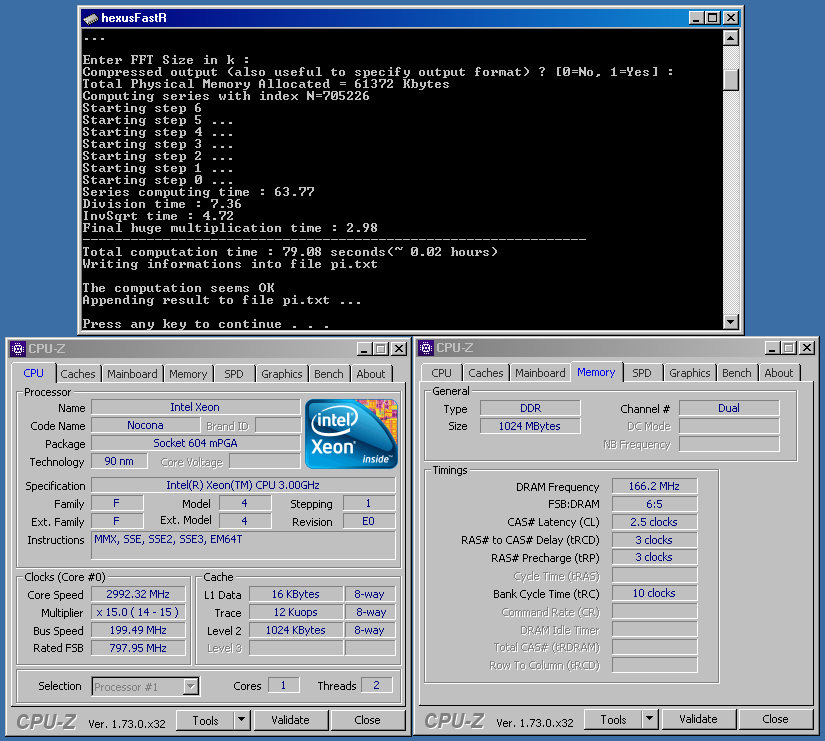Click Tools button in right CPU-Z
This screenshot has width=825, height=741.
[x=613, y=719]
